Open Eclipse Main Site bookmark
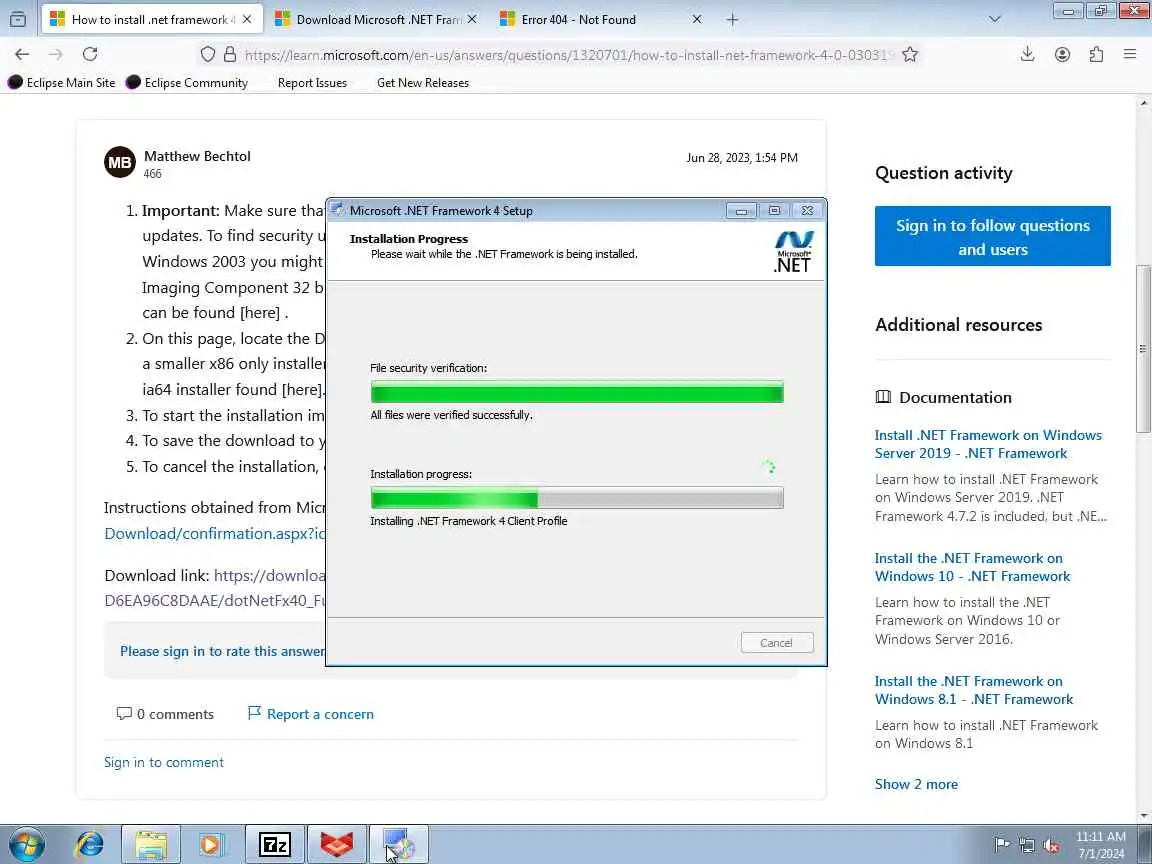 pyautogui.click(x=62, y=82)
